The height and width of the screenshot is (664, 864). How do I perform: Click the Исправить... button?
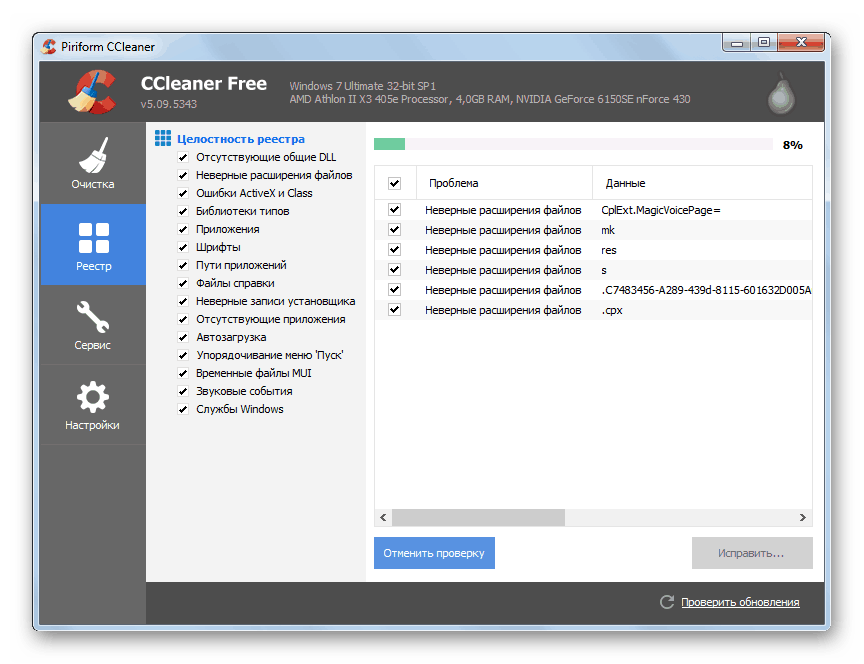[x=752, y=553]
